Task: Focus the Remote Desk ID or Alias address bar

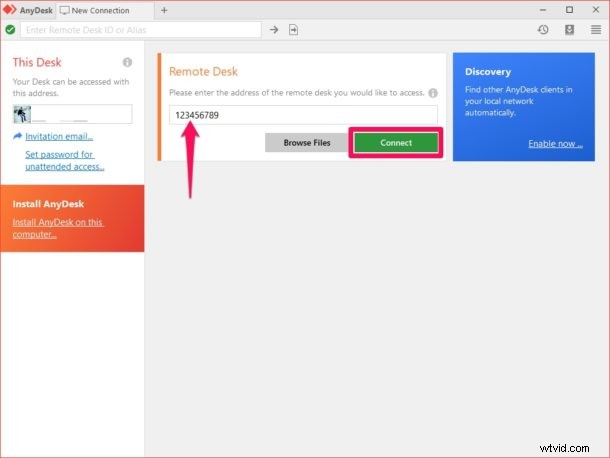Action: coord(141,30)
